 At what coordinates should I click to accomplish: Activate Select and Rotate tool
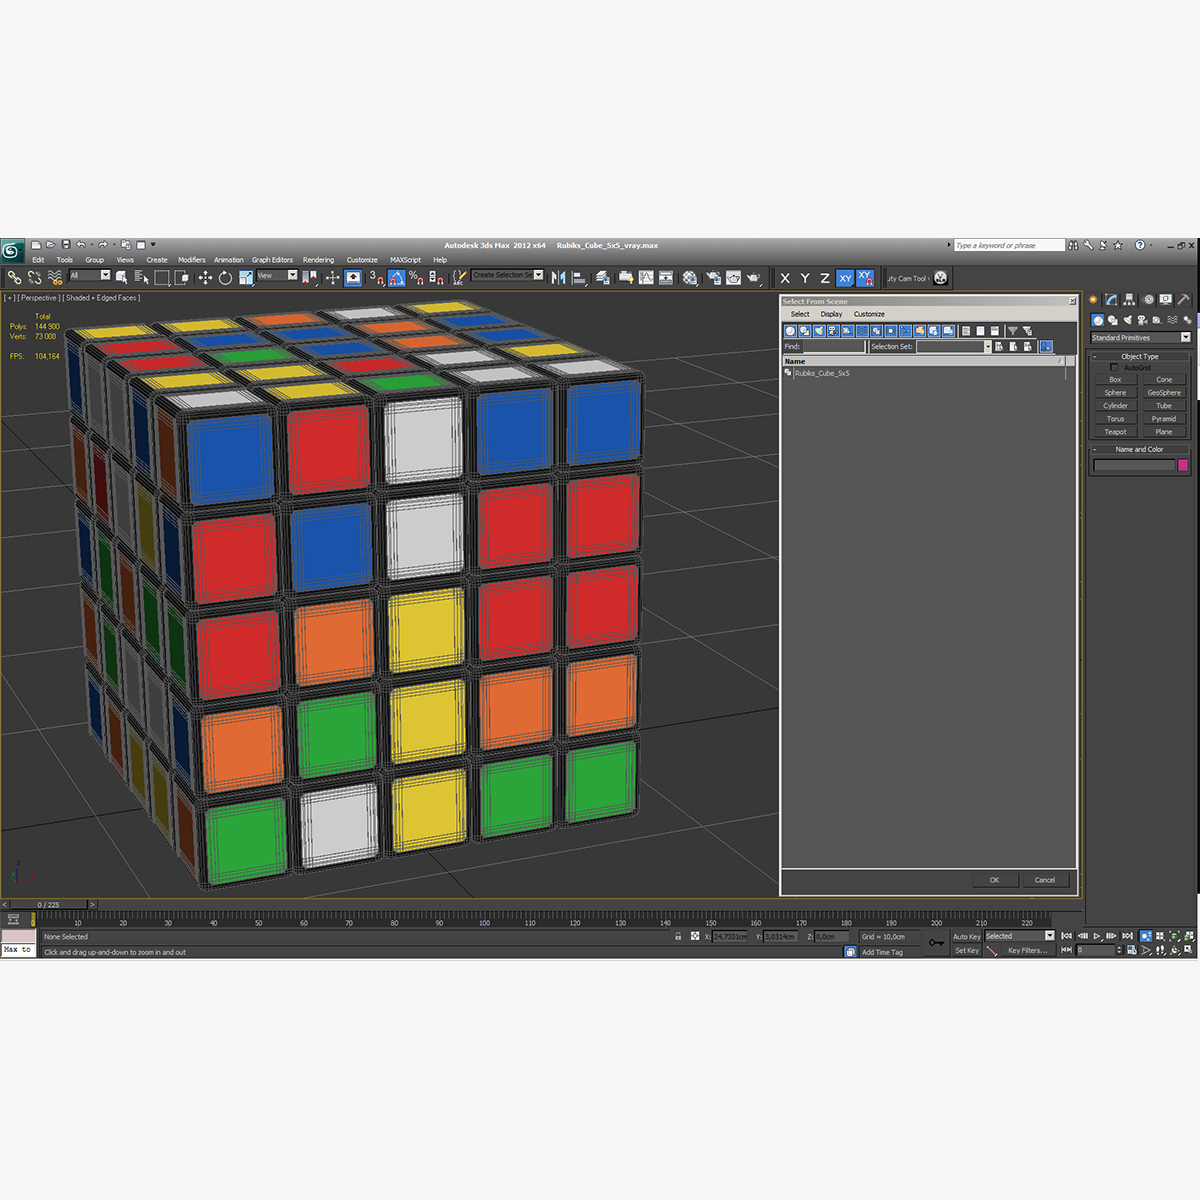coord(225,277)
